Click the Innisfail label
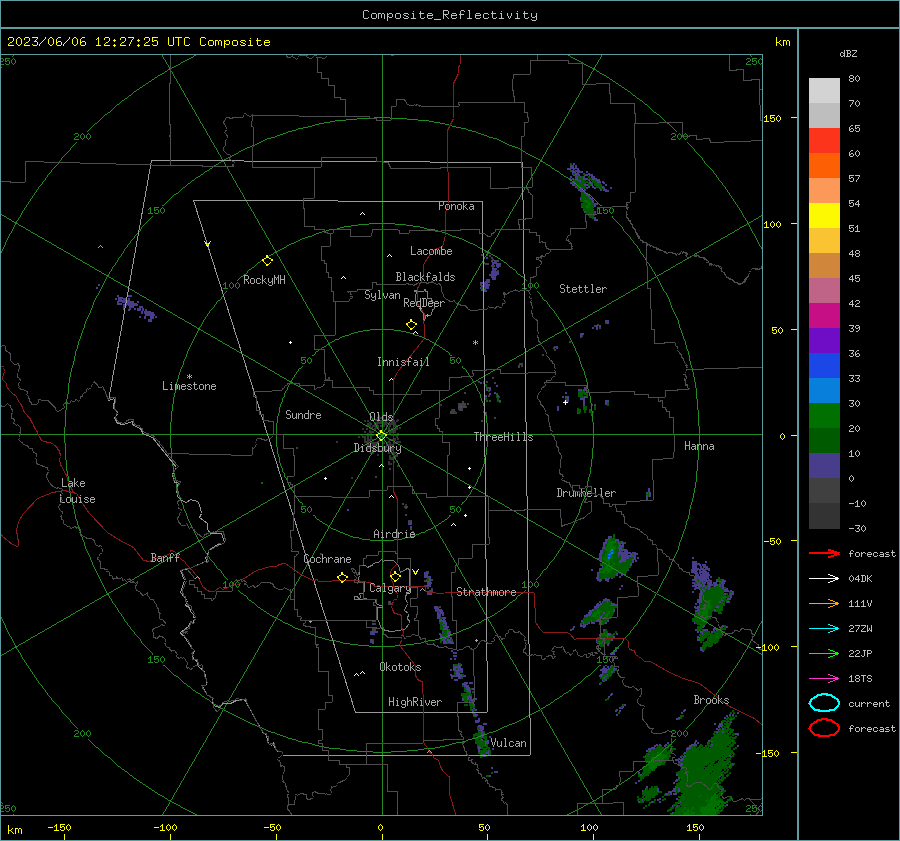900x841 pixels. pyautogui.click(x=403, y=362)
